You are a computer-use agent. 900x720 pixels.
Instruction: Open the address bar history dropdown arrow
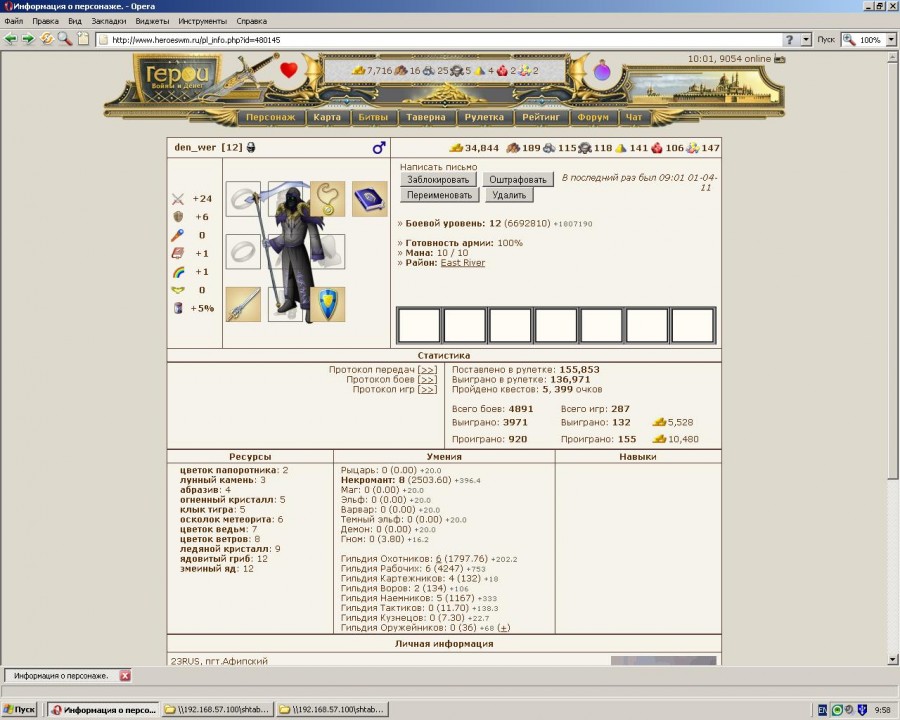click(x=806, y=40)
